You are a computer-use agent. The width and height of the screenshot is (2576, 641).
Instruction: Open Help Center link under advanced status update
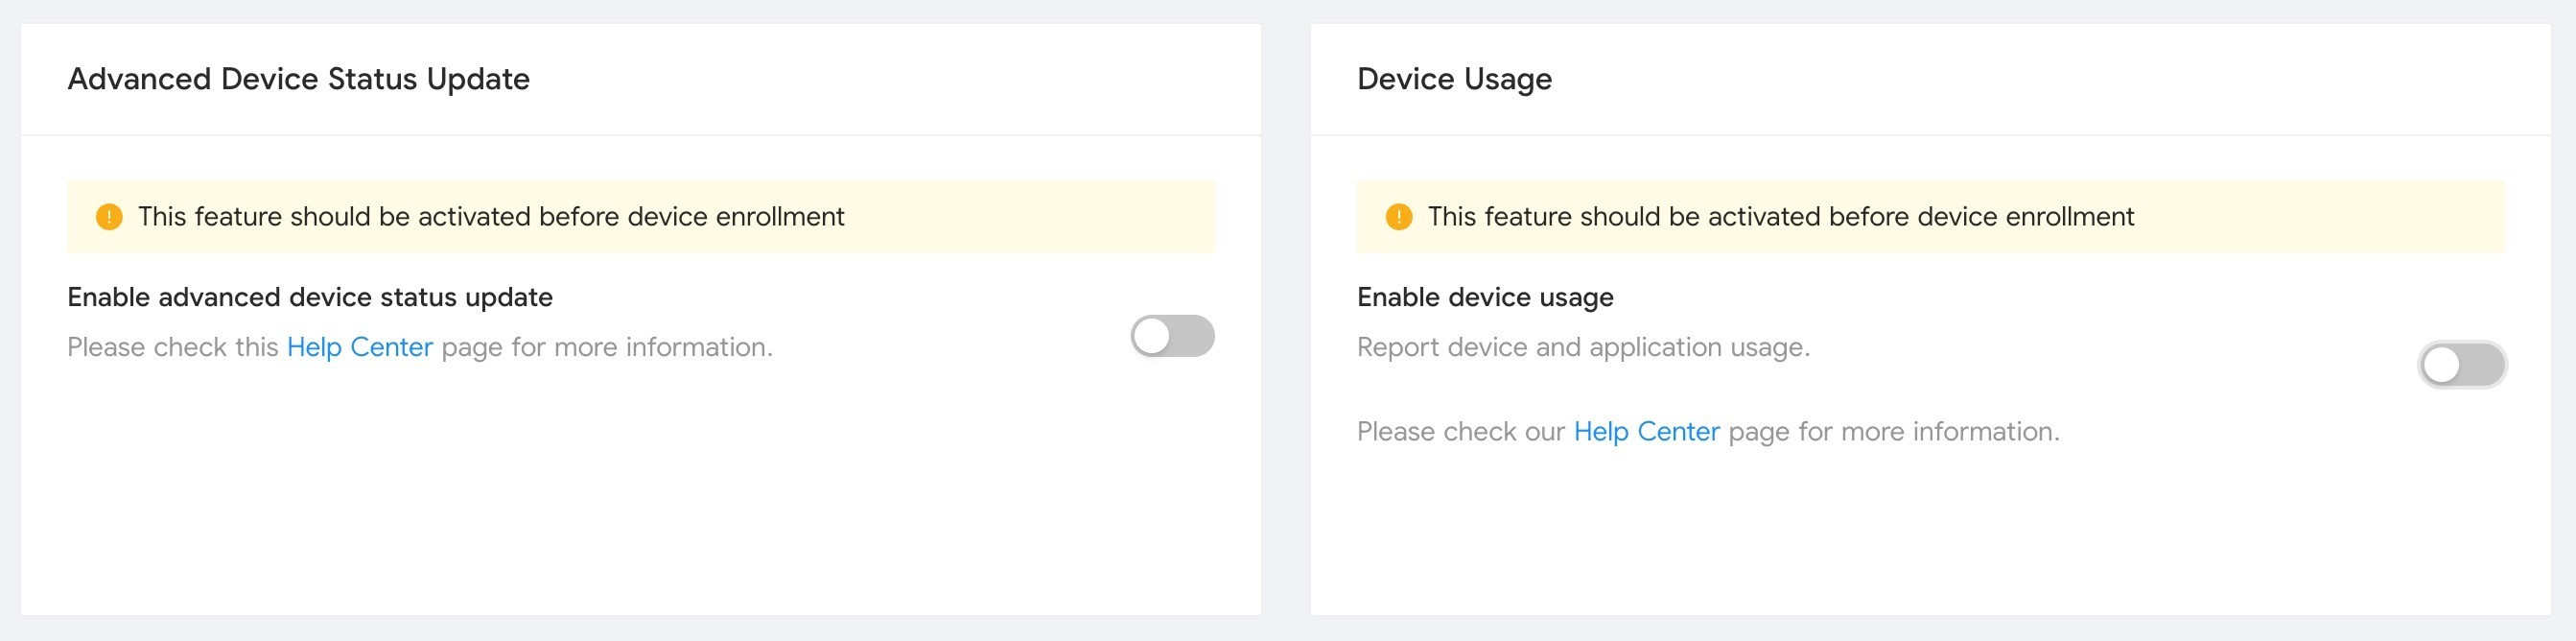[360, 347]
